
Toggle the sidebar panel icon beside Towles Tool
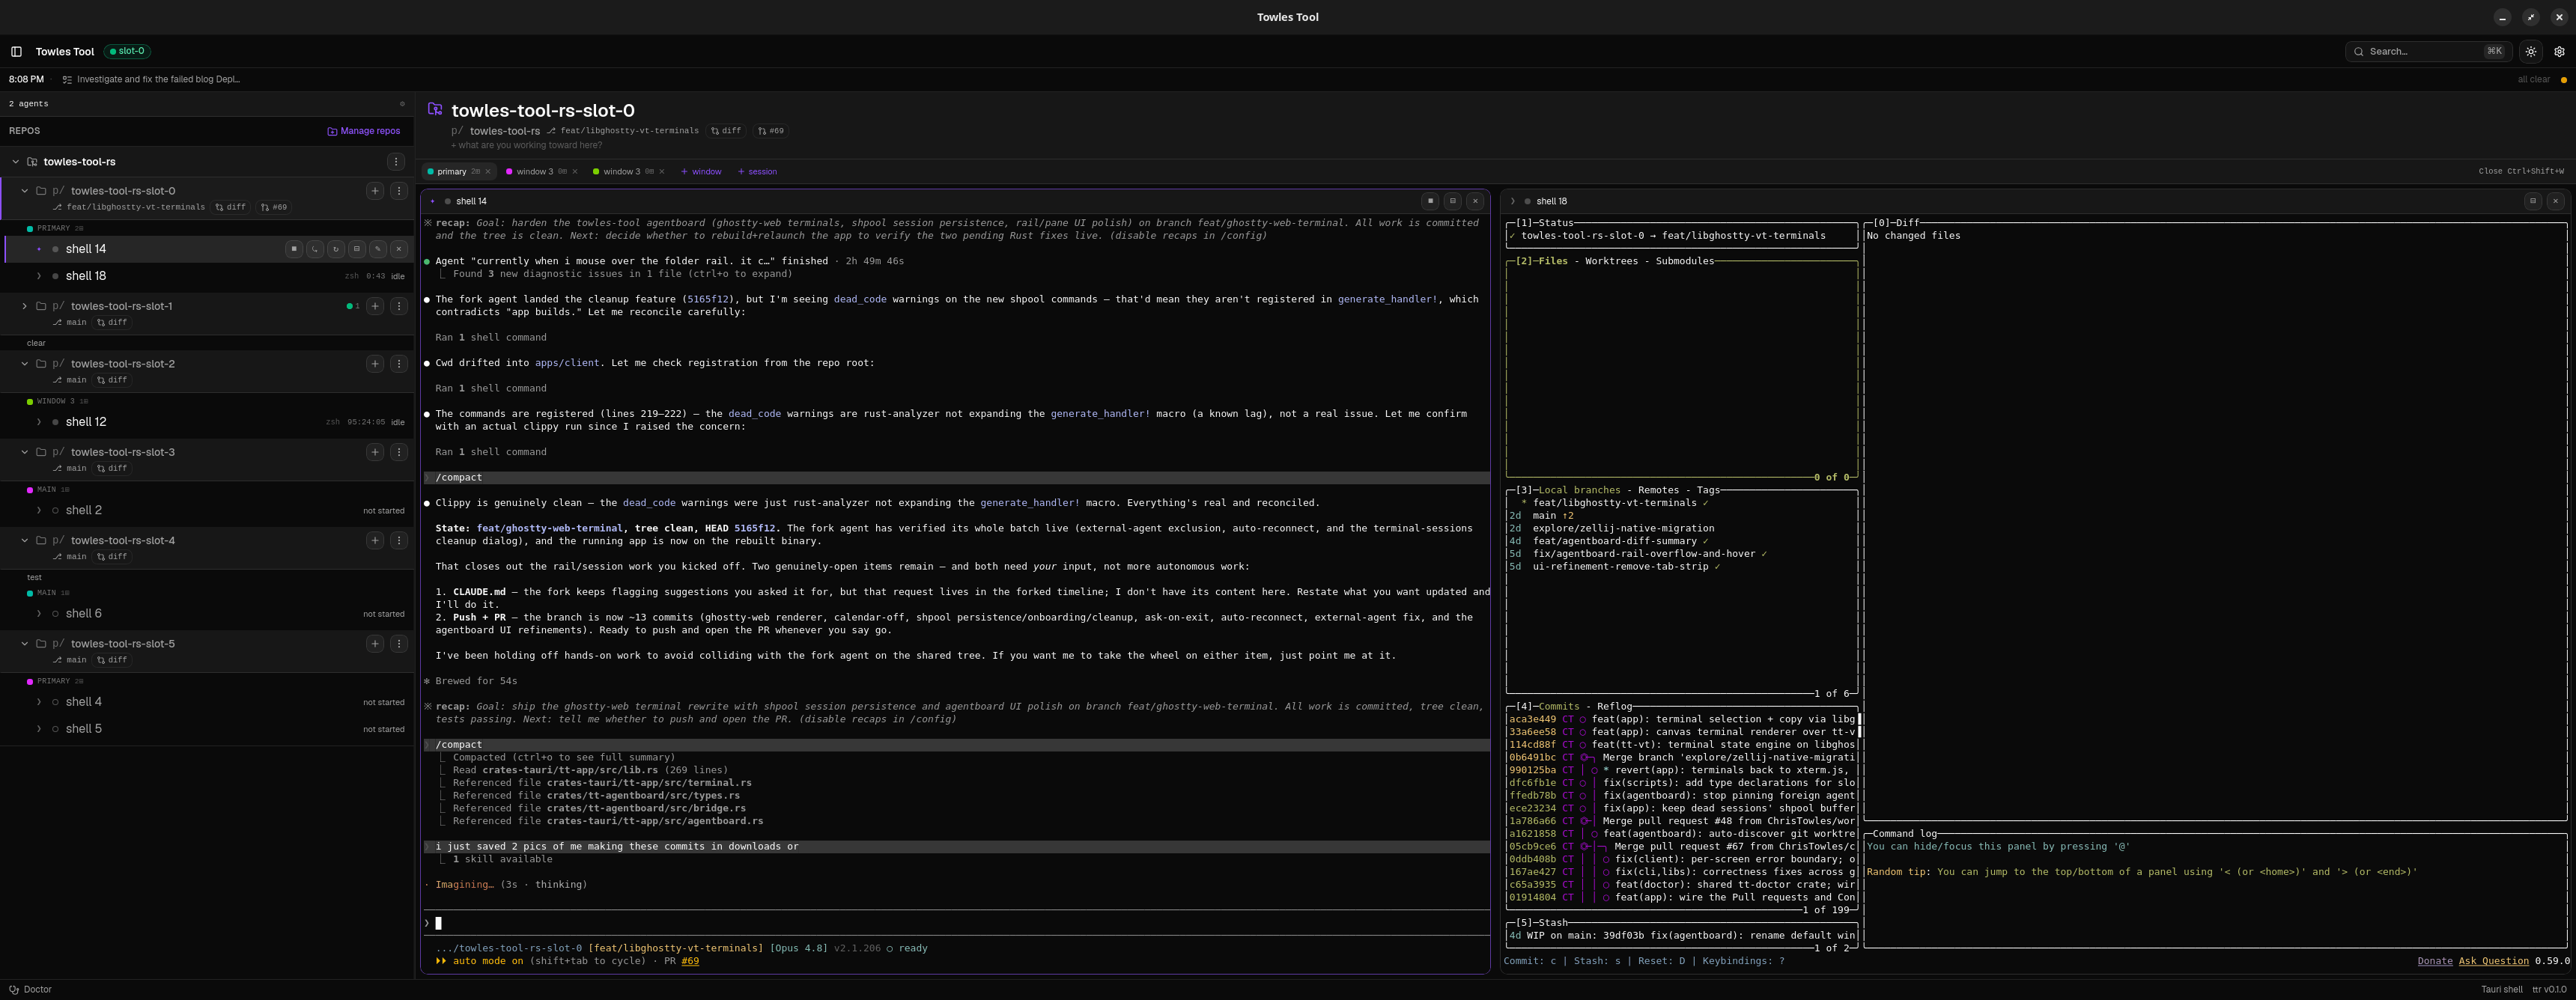(x=16, y=51)
